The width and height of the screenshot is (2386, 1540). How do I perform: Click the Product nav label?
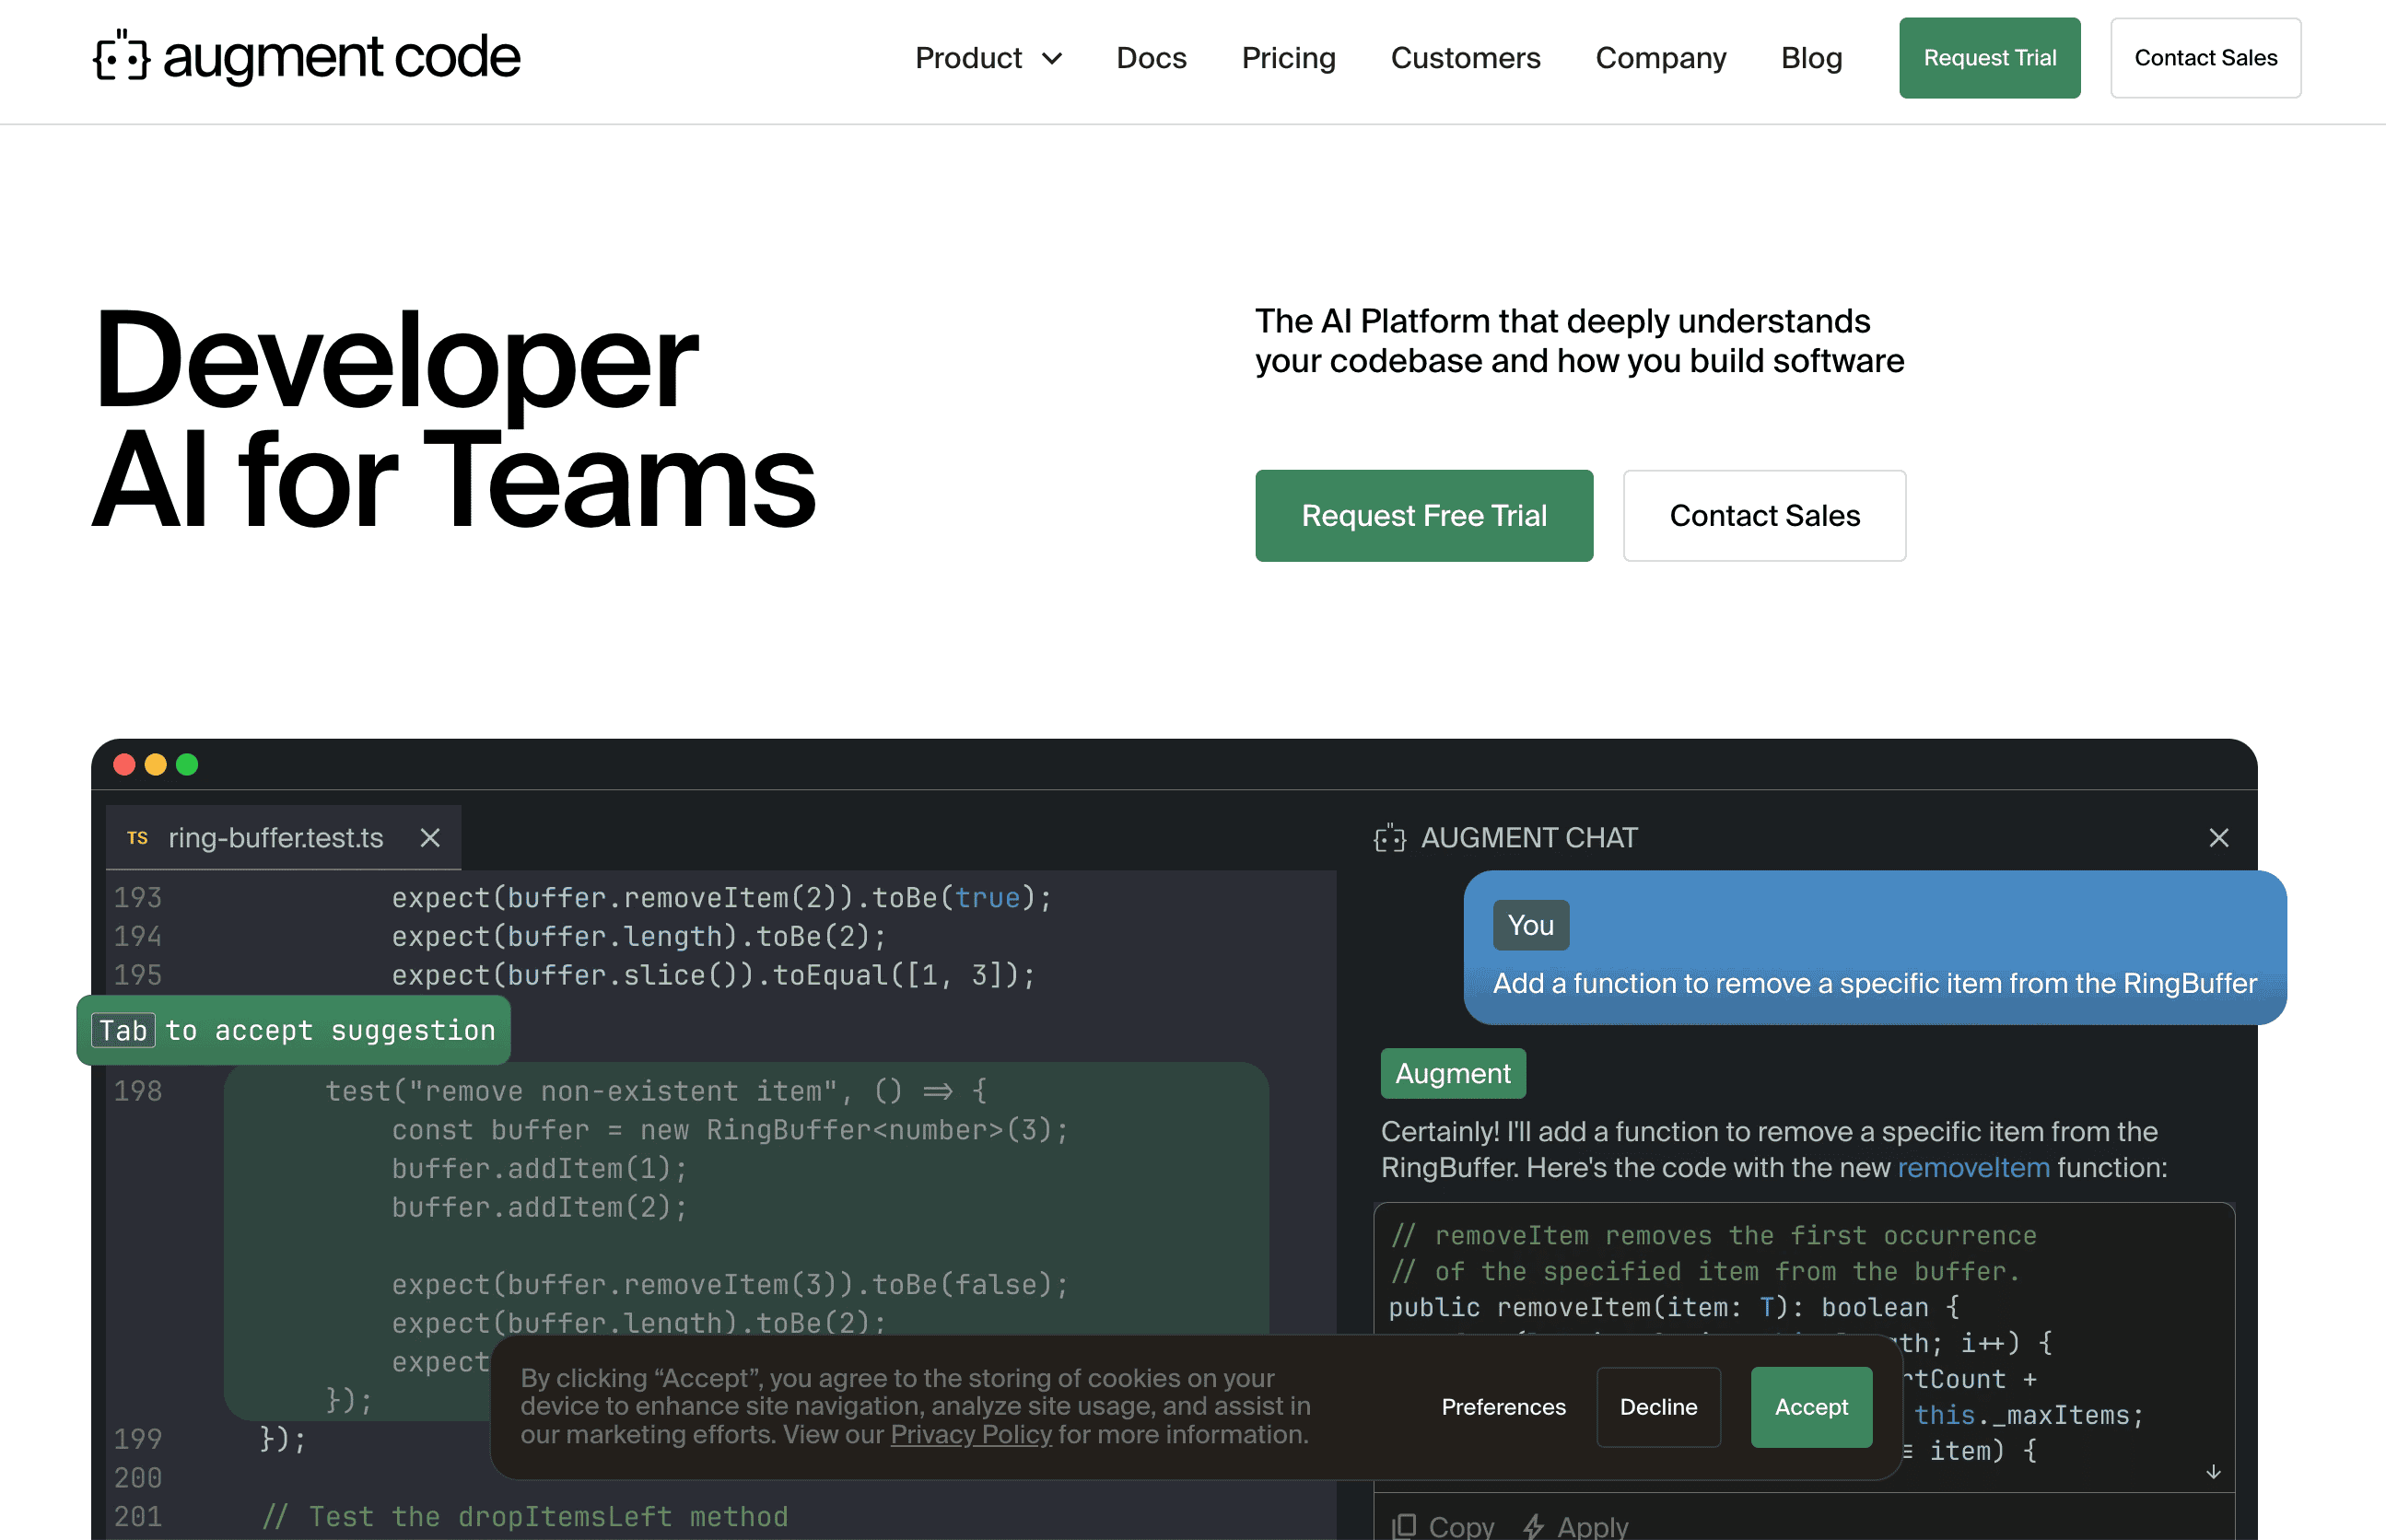click(x=968, y=58)
